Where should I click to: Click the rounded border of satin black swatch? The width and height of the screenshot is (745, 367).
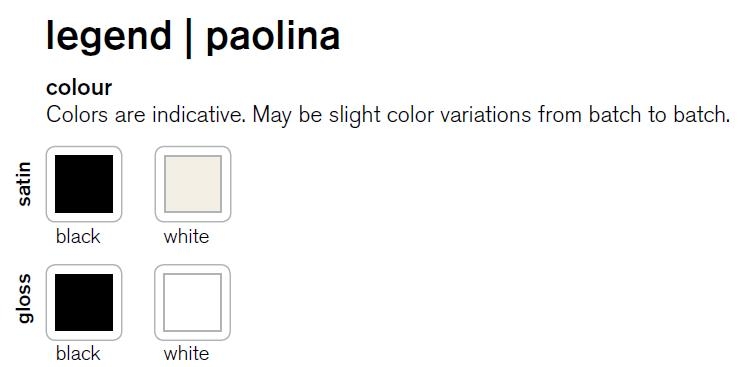point(84,147)
